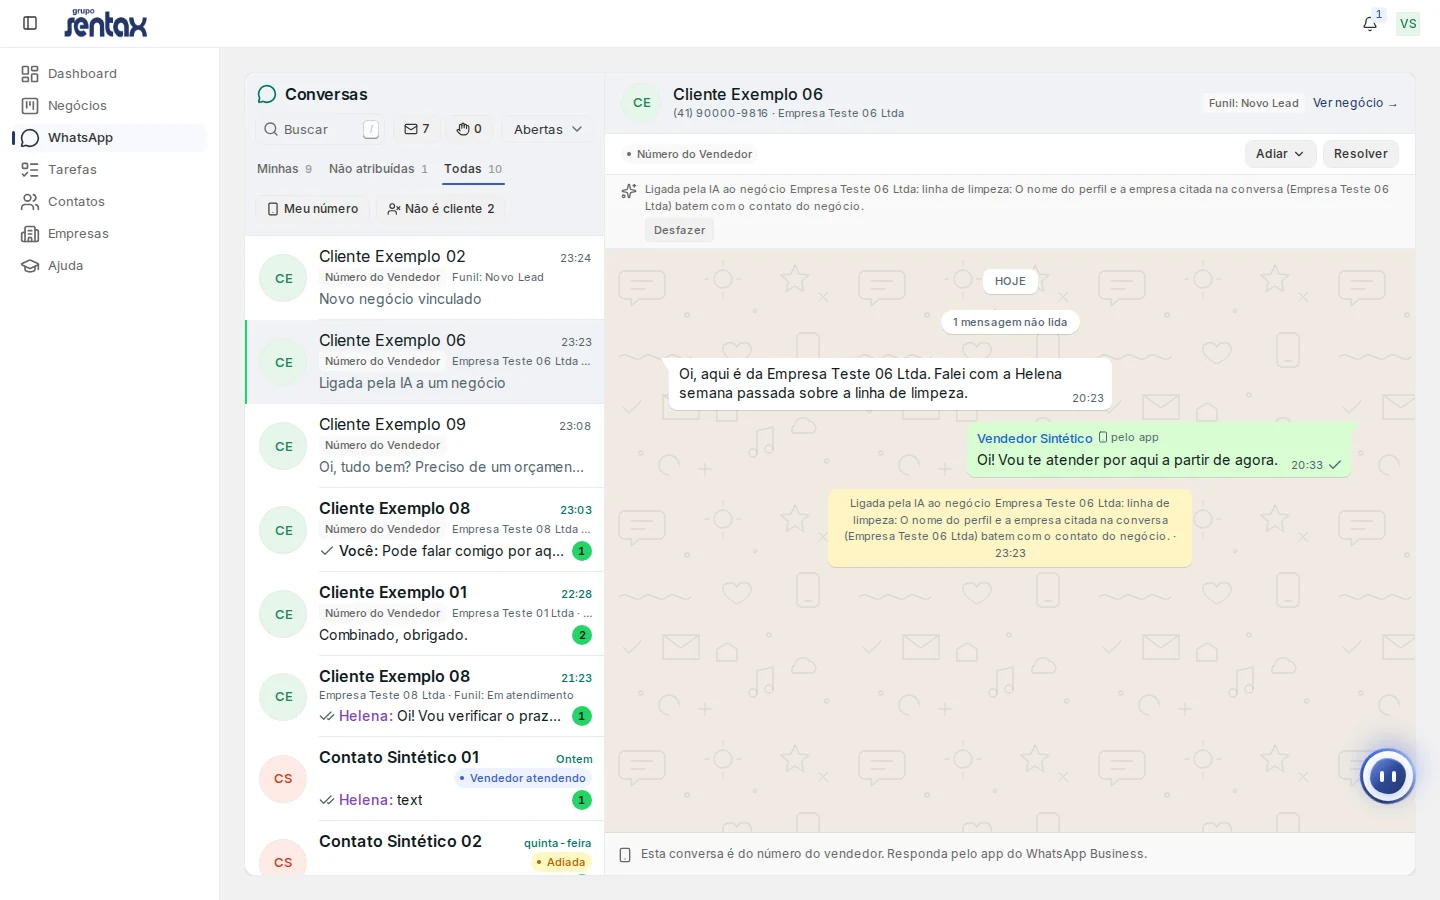The height and width of the screenshot is (900, 1440).
Task: Open the Abertas status dropdown
Action: pos(547,129)
